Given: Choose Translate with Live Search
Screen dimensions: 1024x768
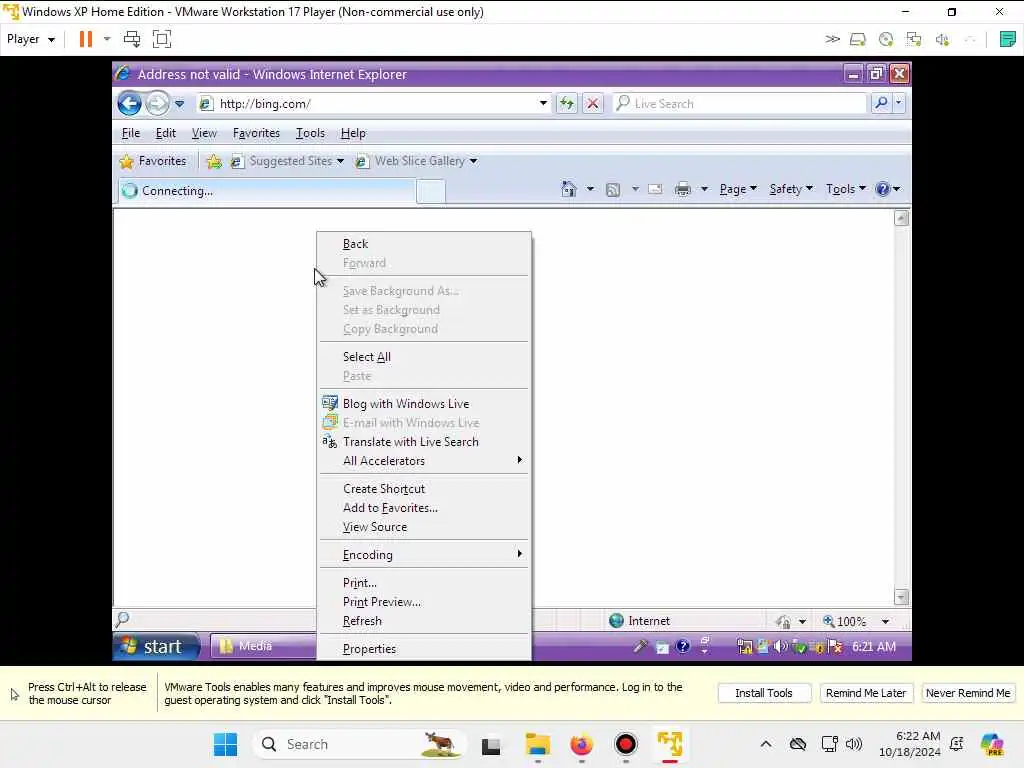Looking at the screenshot, I should point(424,441).
